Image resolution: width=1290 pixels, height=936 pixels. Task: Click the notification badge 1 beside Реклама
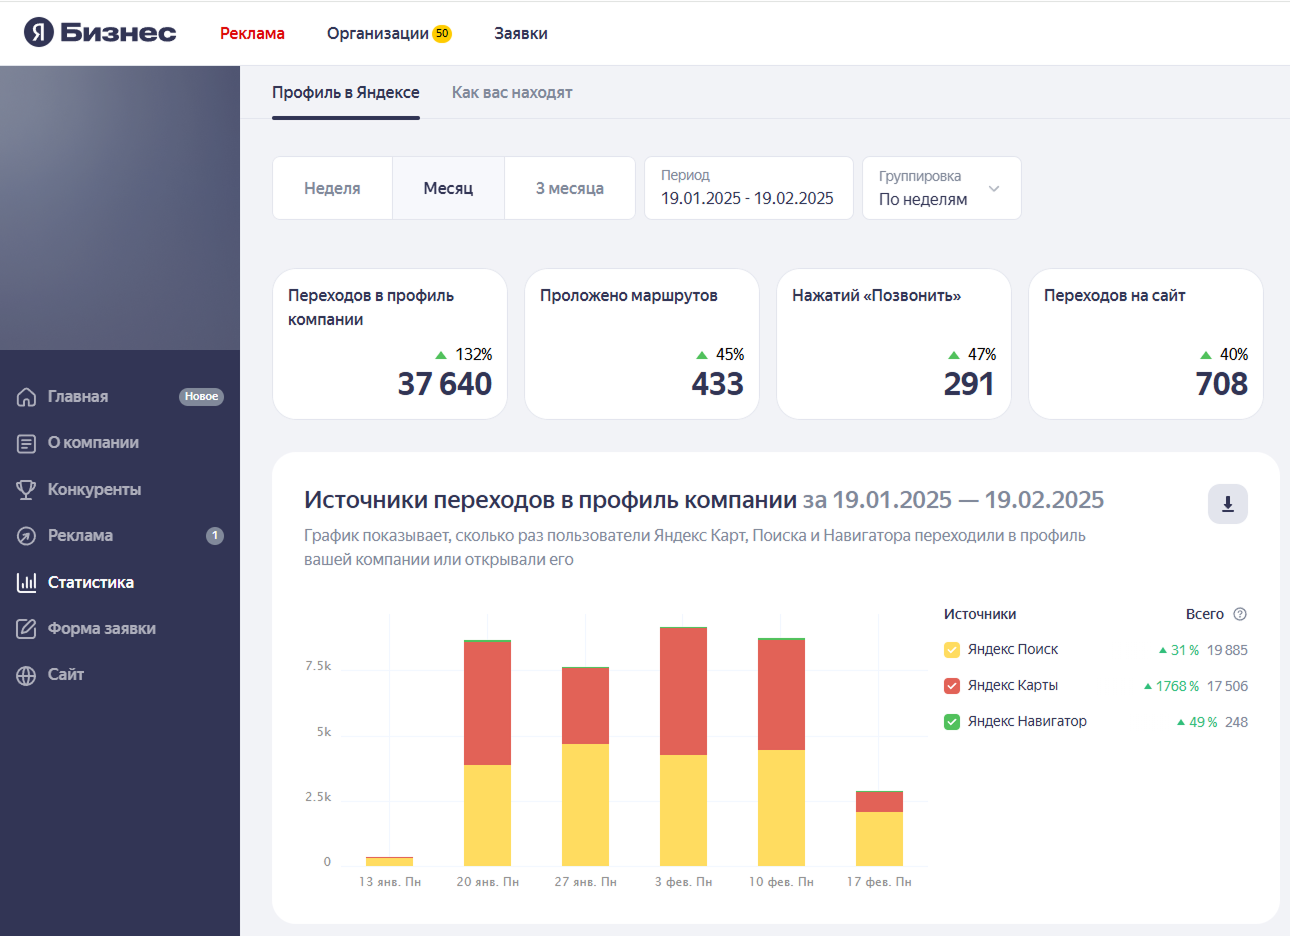215,536
